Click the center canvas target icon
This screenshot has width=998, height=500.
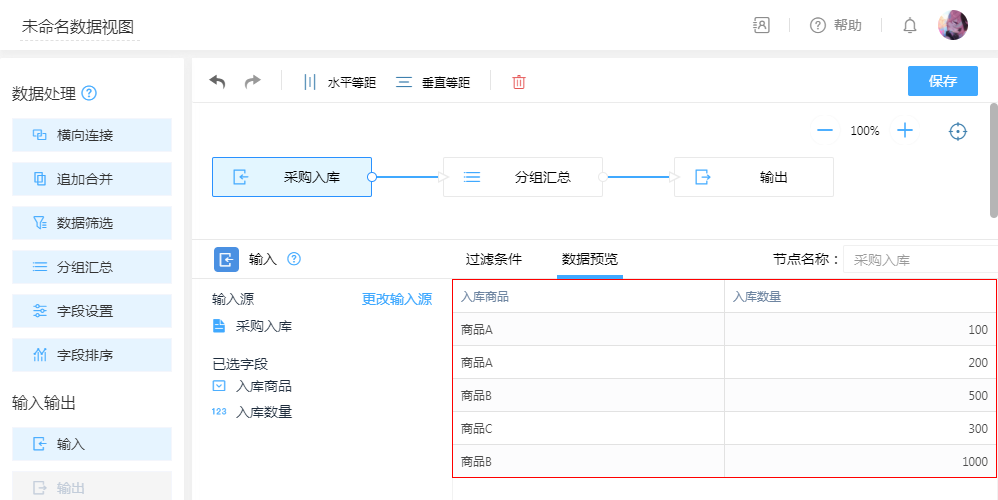point(958,131)
